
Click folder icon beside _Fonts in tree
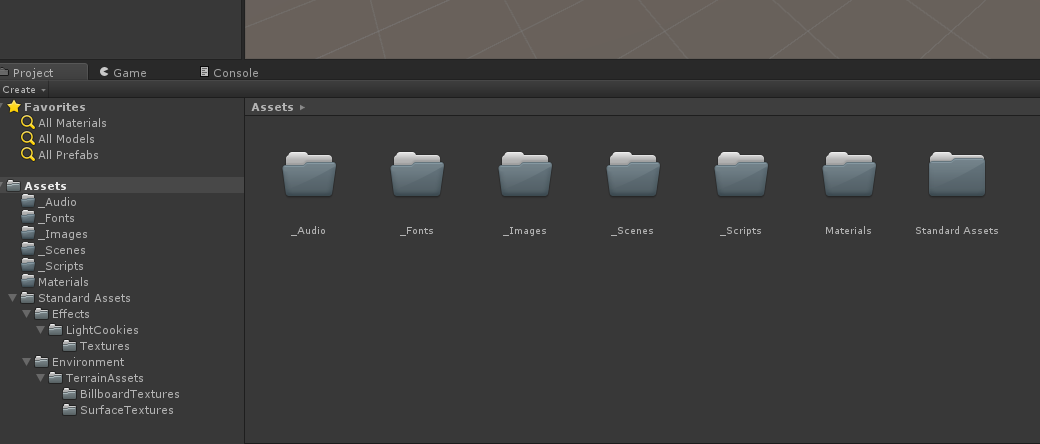pyautogui.click(x=28, y=217)
